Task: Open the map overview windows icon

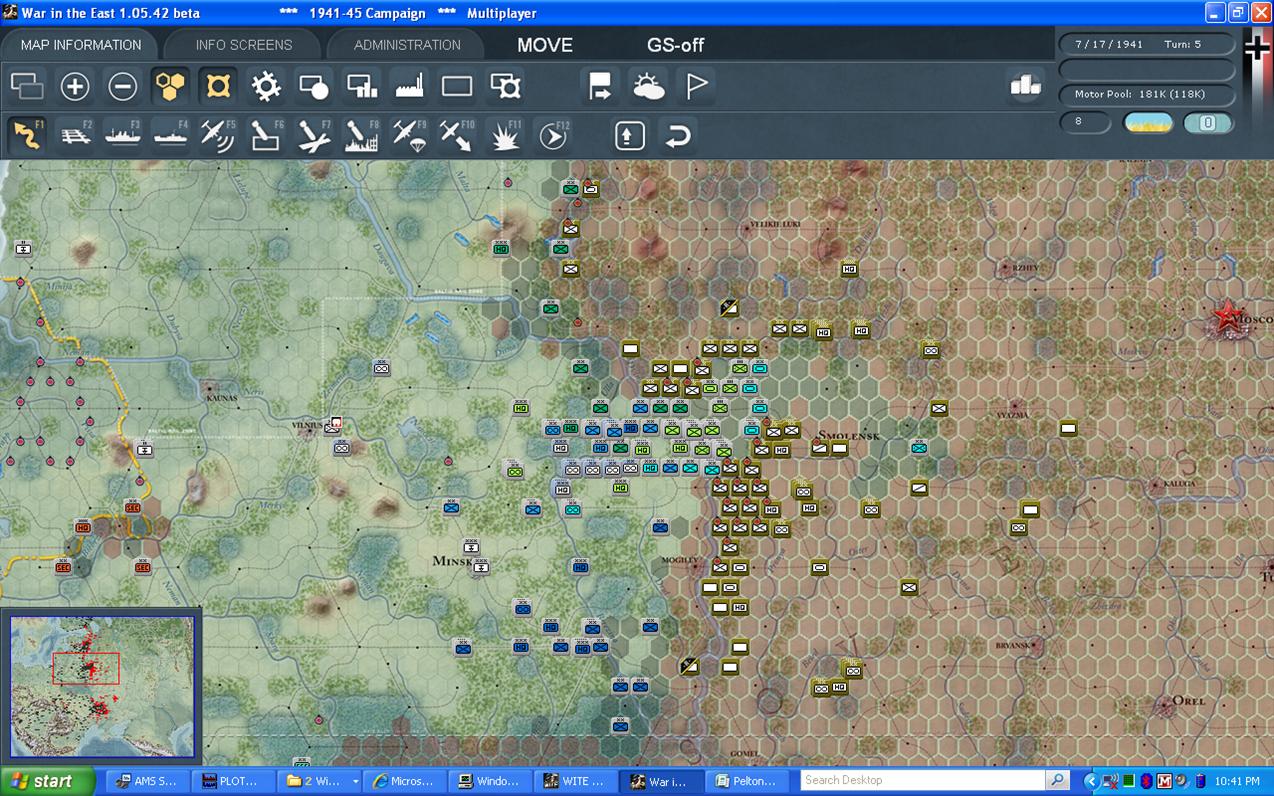Action: (27, 86)
